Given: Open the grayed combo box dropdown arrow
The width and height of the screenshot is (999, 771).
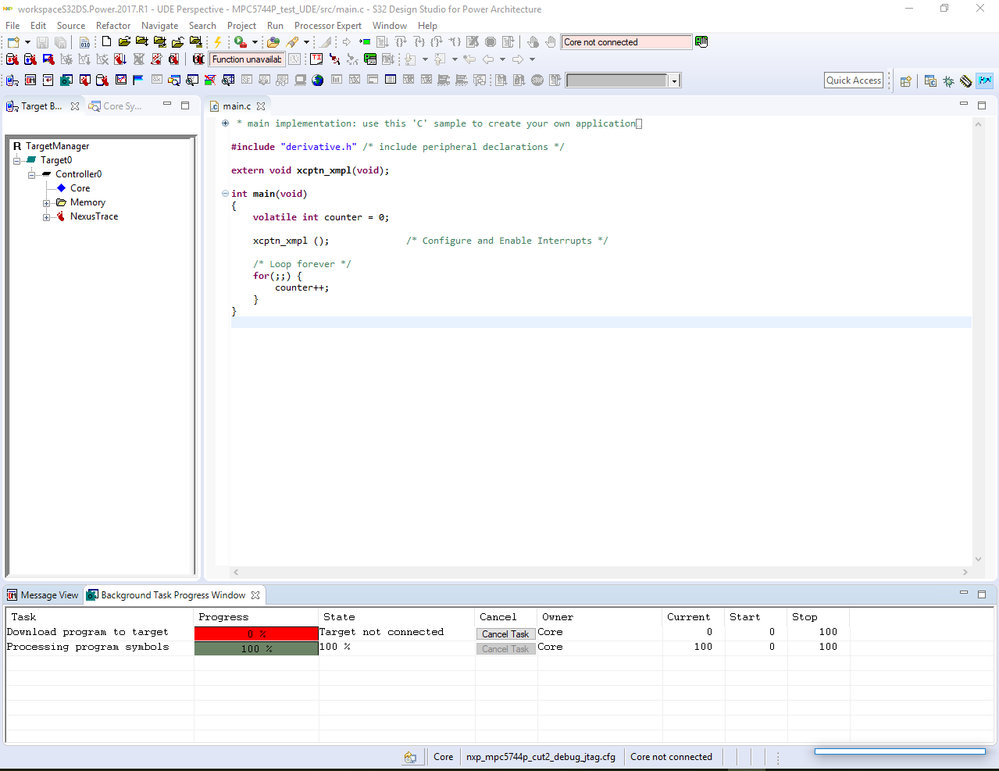Looking at the screenshot, I should click(x=675, y=81).
